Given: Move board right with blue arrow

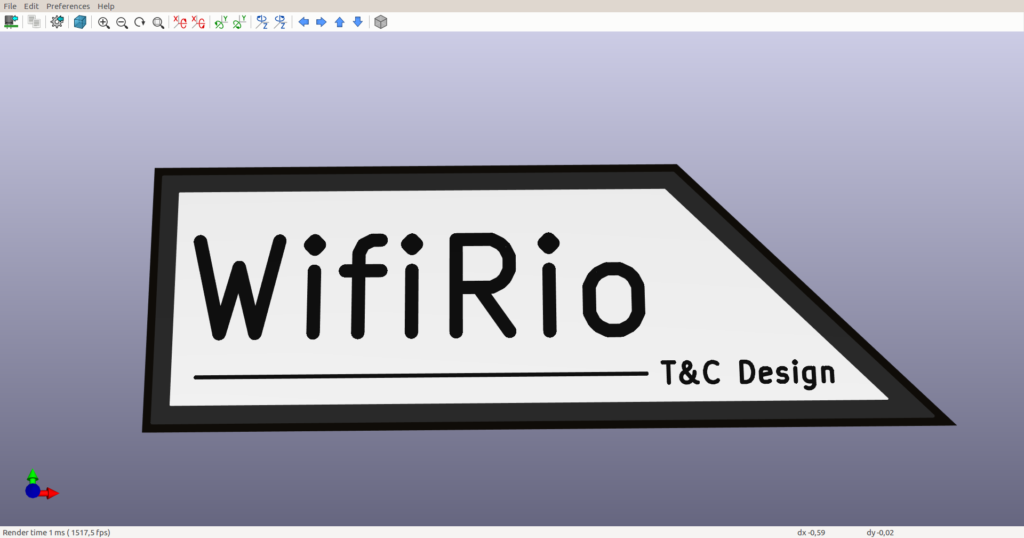Looking at the screenshot, I should pyautogui.click(x=321, y=22).
